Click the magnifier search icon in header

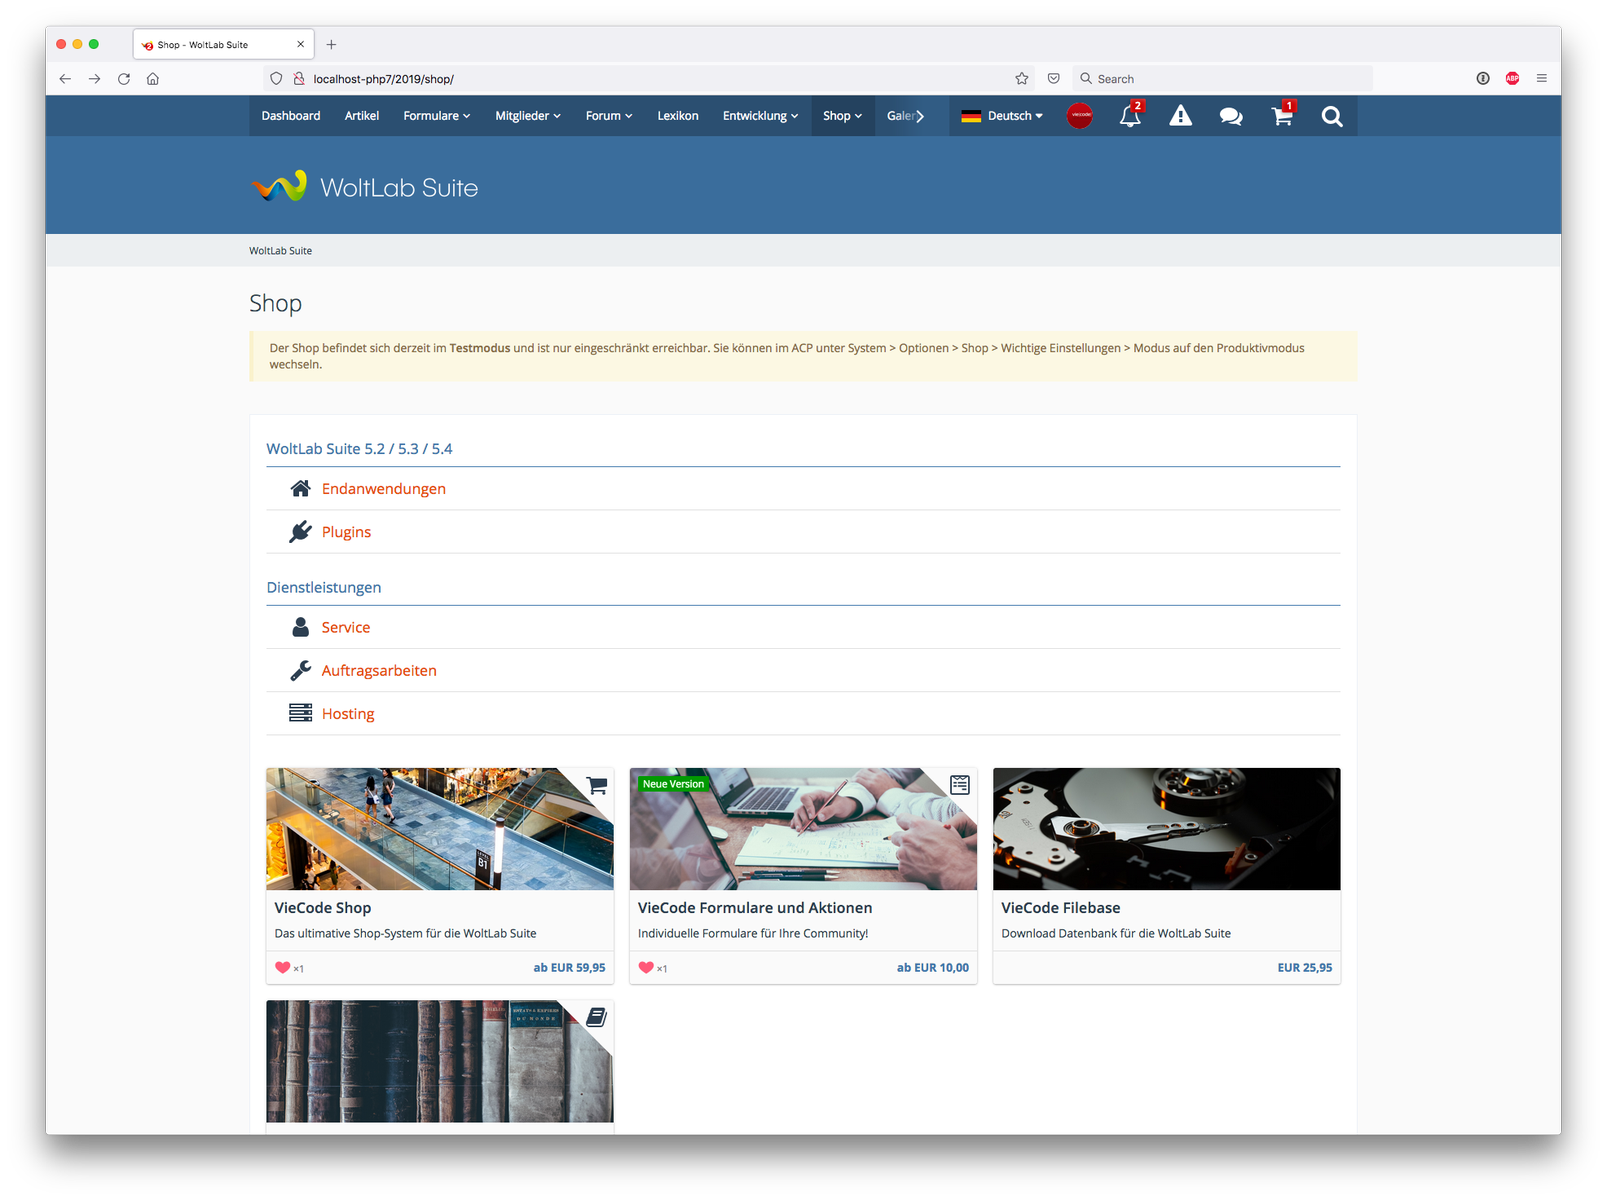1332,116
